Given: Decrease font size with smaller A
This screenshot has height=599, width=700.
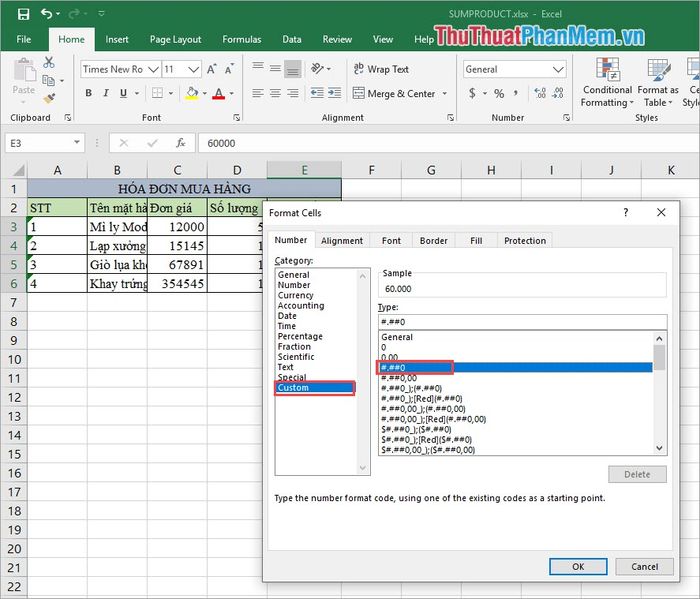Looking at the screenshot, I should (x=229, y=69).
